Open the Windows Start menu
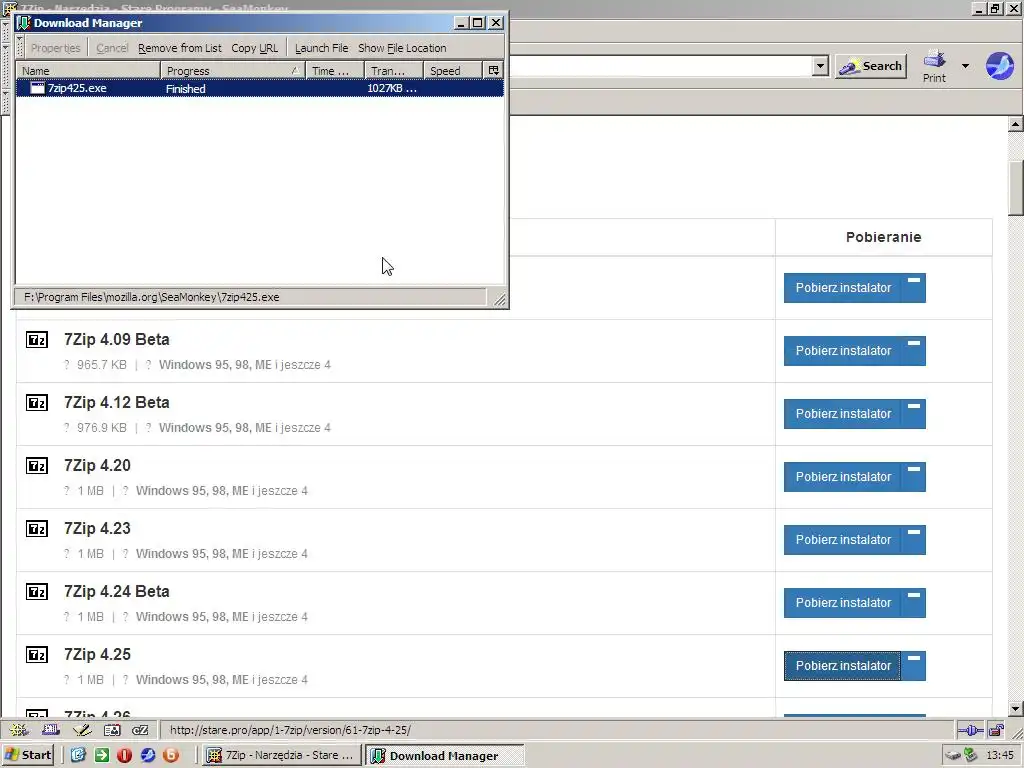Image resolution: width=1024 pixels, height=768 pixels. tap(28, 755)
